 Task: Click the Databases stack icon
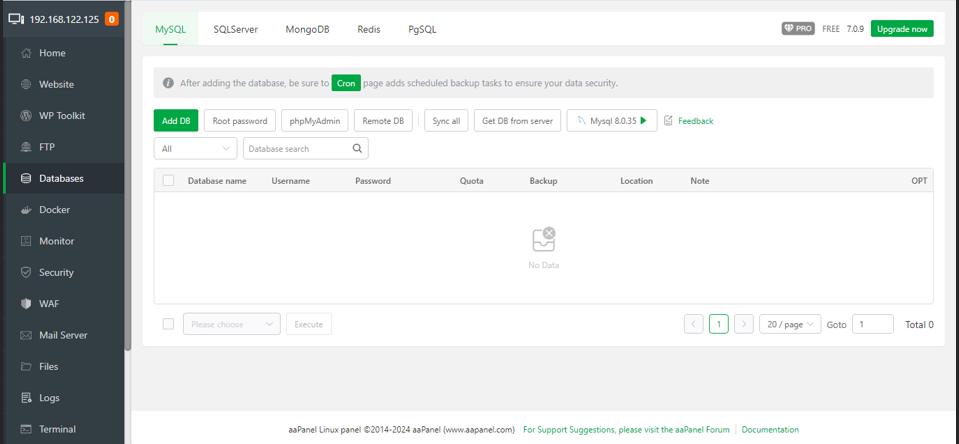26,179
